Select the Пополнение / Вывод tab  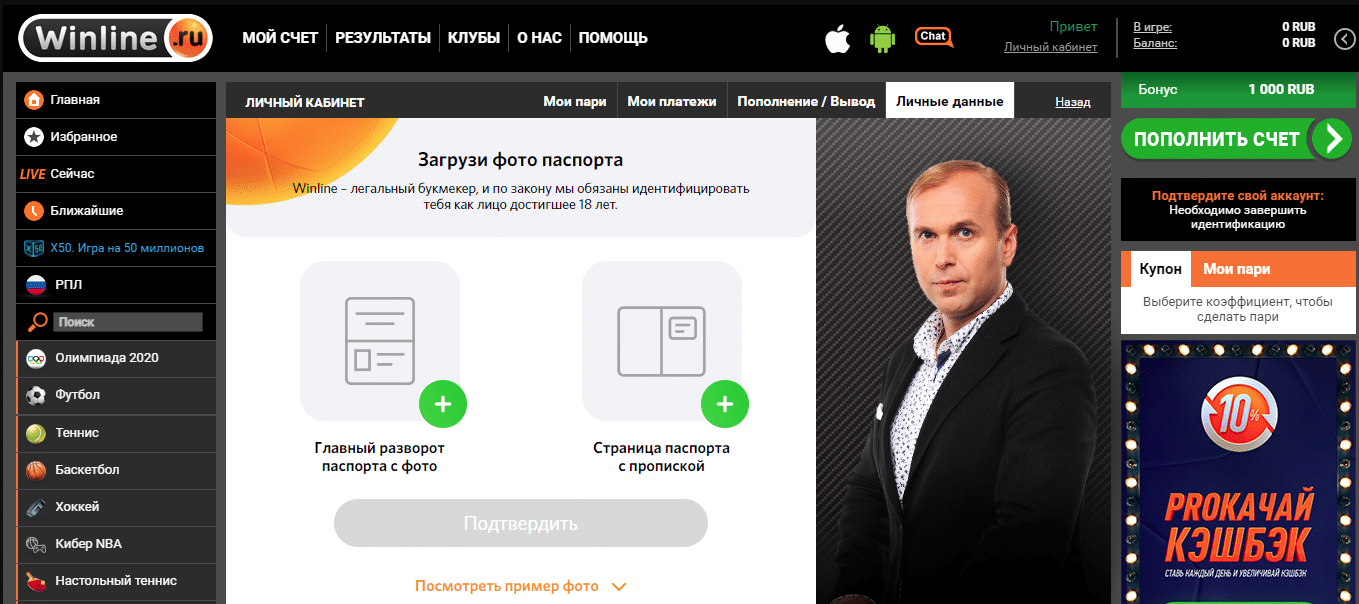coord(806,101)
